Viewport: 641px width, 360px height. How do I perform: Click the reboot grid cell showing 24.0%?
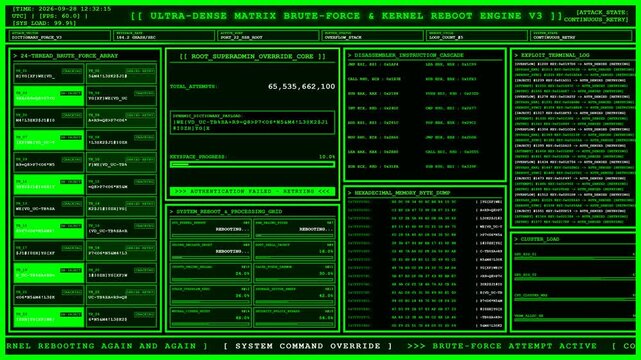click(x=211, y=273)
